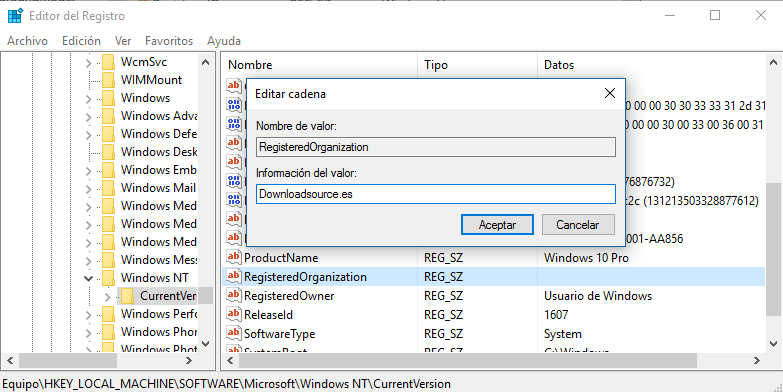The height and width of the screenshot is (392, 783).
Task: Click the values pane scroll right arrow
Action: pos(757,360)
